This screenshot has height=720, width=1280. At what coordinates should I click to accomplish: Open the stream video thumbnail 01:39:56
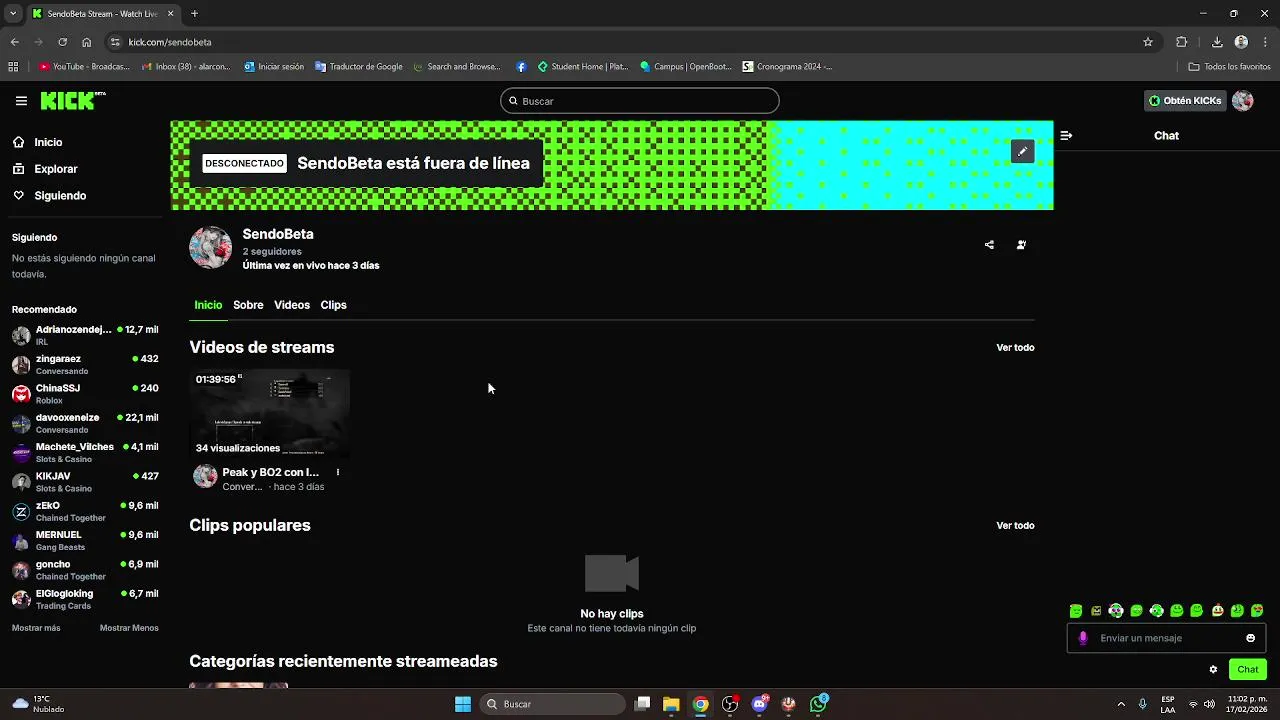270,415
